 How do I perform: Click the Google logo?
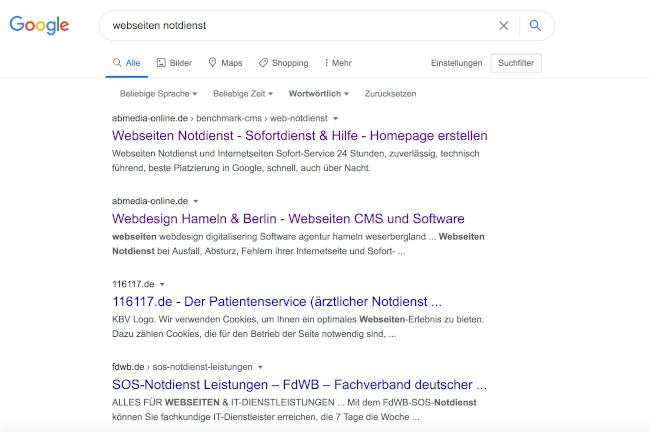coord(39,25)
